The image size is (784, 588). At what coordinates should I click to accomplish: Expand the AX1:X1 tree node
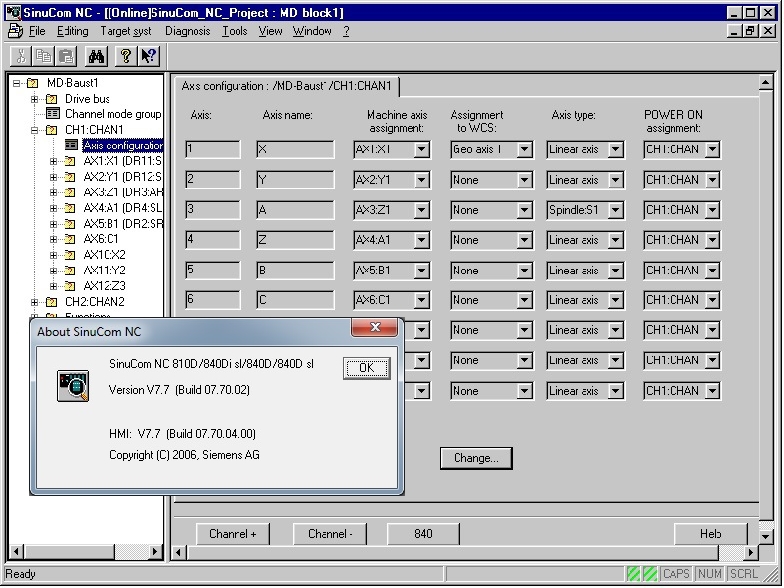[54, 161]
